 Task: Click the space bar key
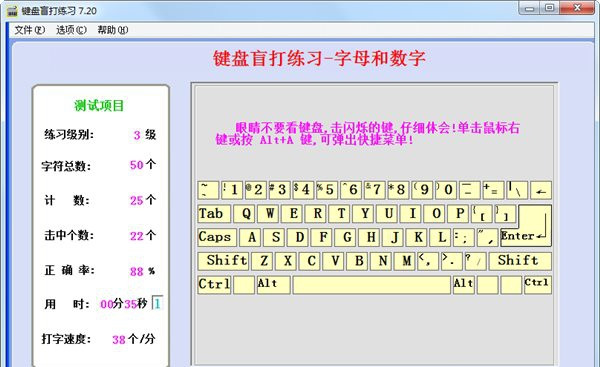point(372,285)
